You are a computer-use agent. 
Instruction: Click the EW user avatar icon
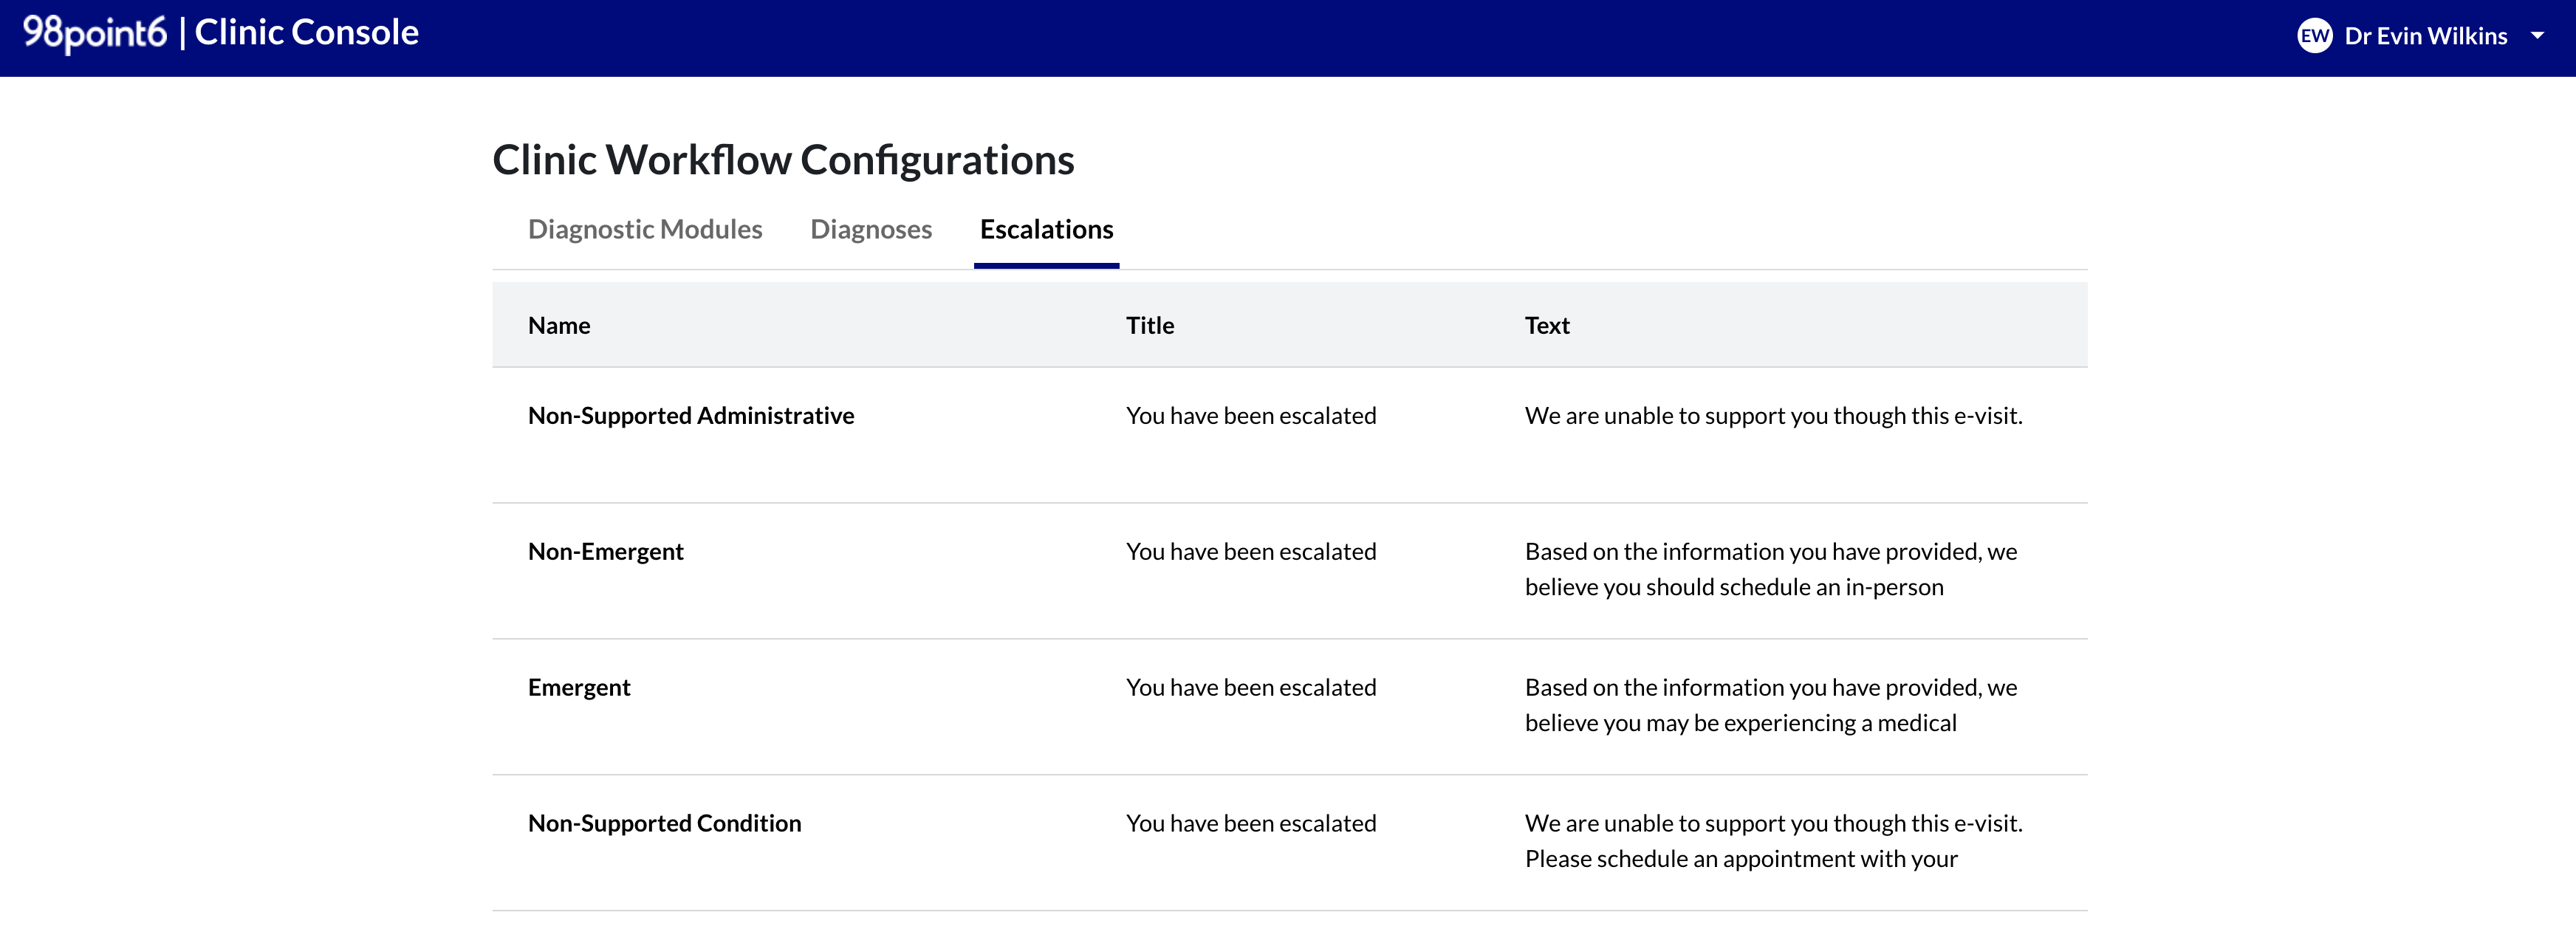[2314, 36]
